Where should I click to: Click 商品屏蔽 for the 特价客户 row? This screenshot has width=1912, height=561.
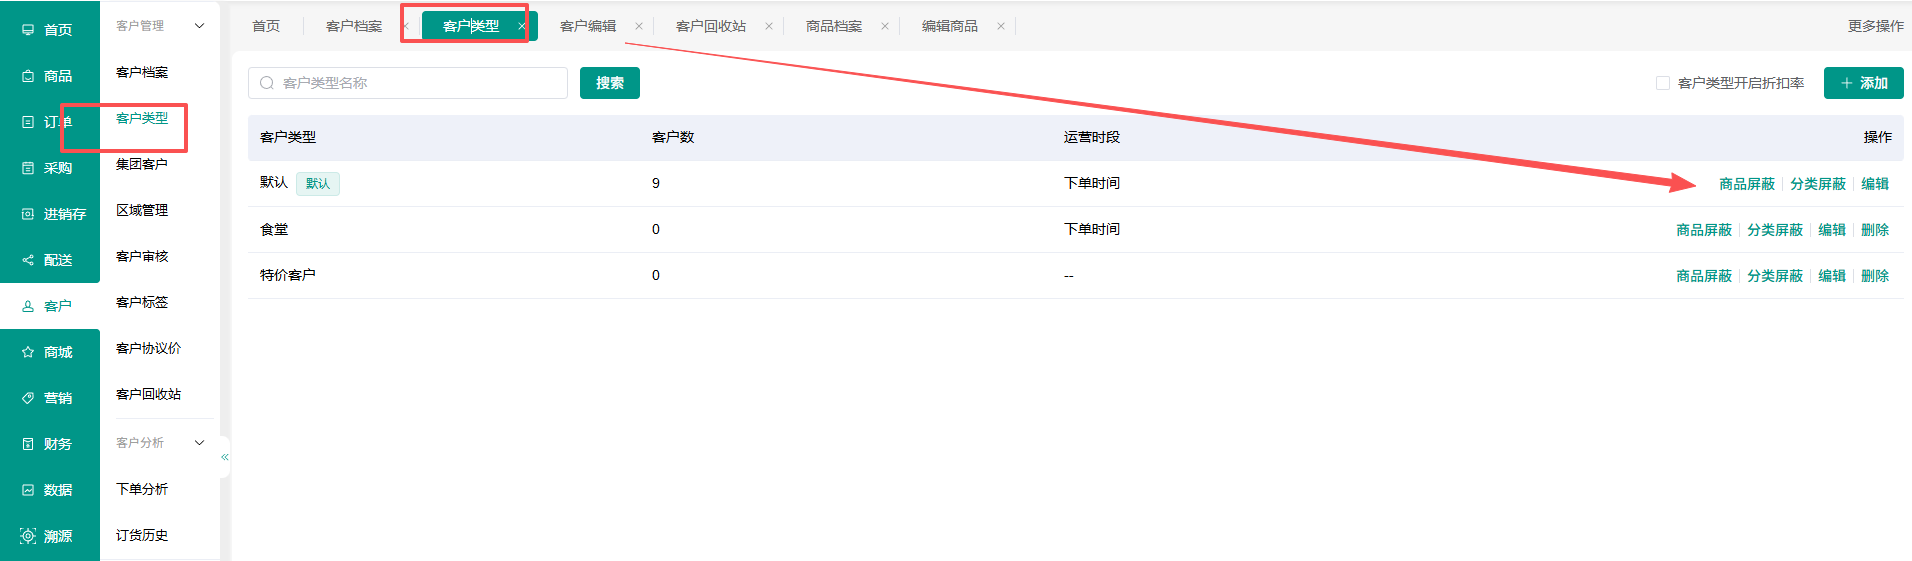[x=1704, y=276]
